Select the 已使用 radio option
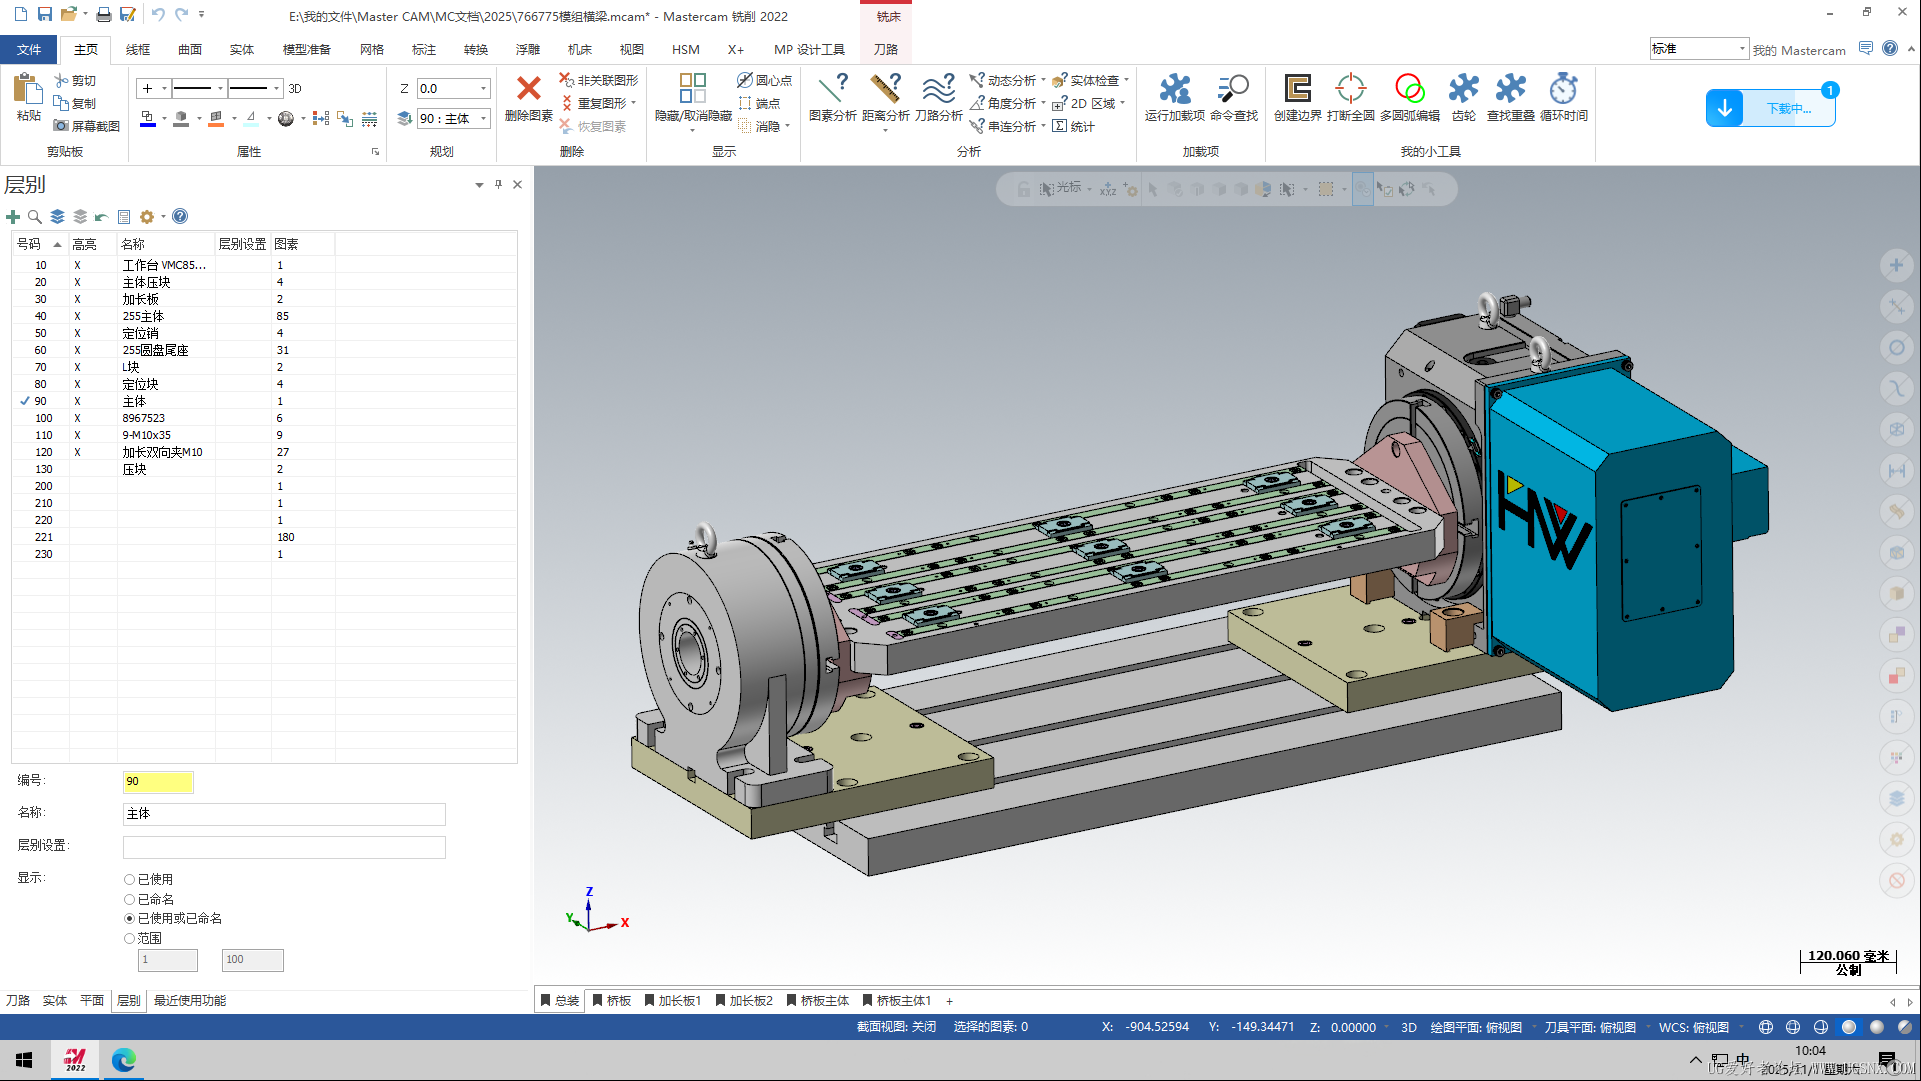The width and height of the screenshot is (1921, 1081). click(130, 880)
